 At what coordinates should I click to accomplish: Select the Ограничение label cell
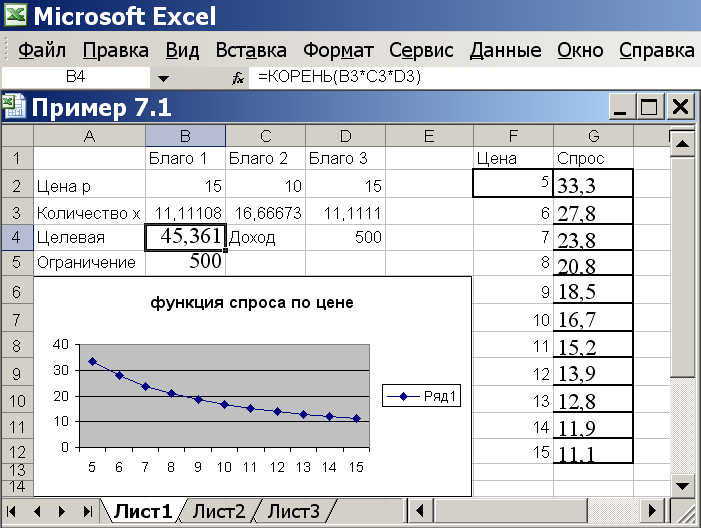coord(89,262)
